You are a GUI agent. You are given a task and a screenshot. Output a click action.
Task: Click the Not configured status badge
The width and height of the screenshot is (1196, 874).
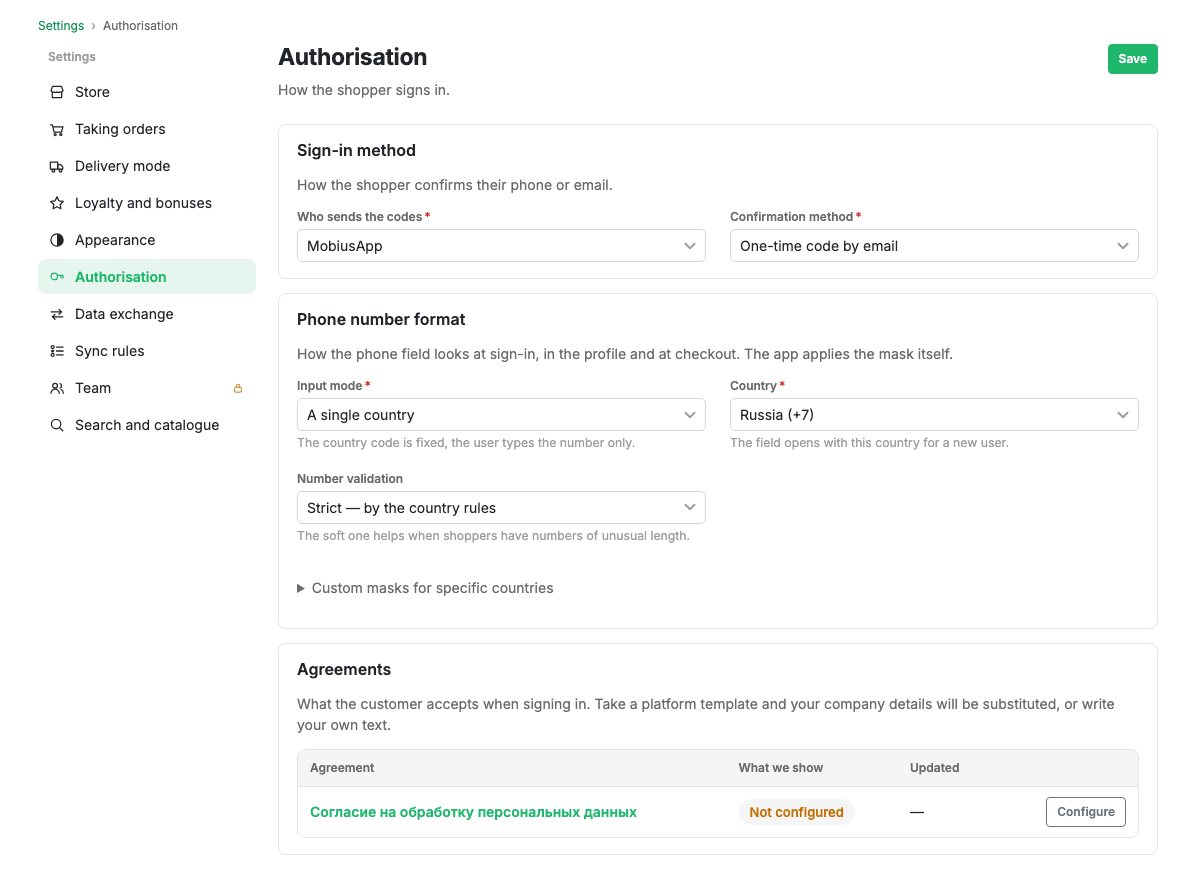pos(796,812)
